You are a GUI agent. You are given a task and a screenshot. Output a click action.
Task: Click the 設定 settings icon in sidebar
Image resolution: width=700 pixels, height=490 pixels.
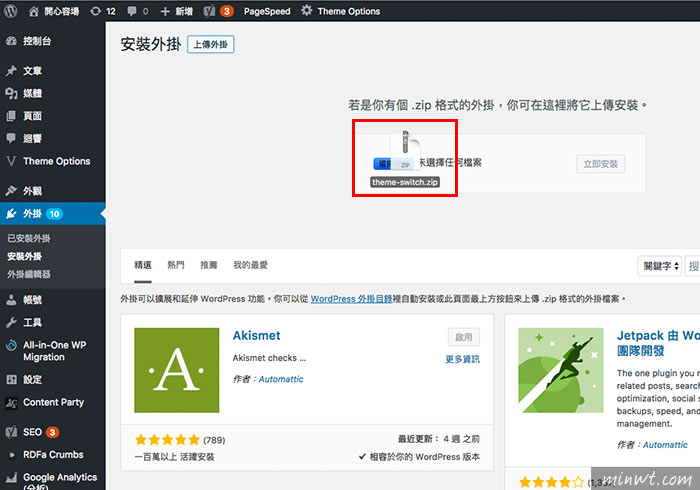point(11,379)
